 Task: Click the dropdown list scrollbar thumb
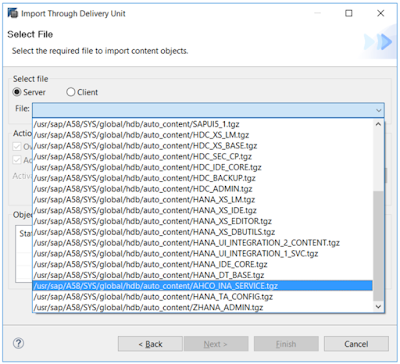click(378, 246)
